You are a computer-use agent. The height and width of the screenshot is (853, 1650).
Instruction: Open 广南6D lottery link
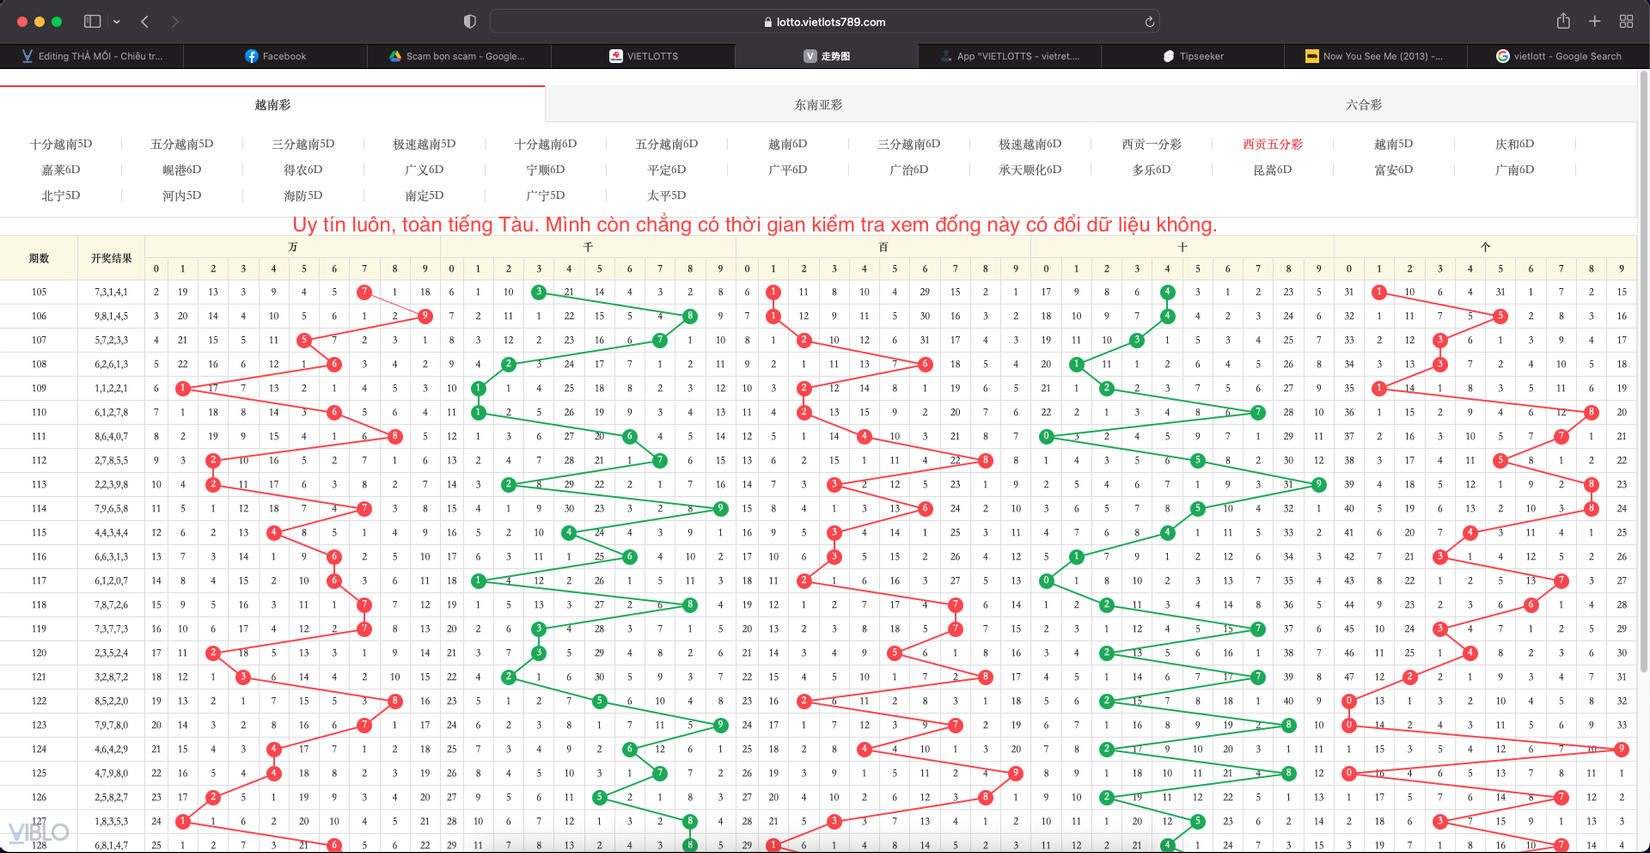tap(1514, 170)
